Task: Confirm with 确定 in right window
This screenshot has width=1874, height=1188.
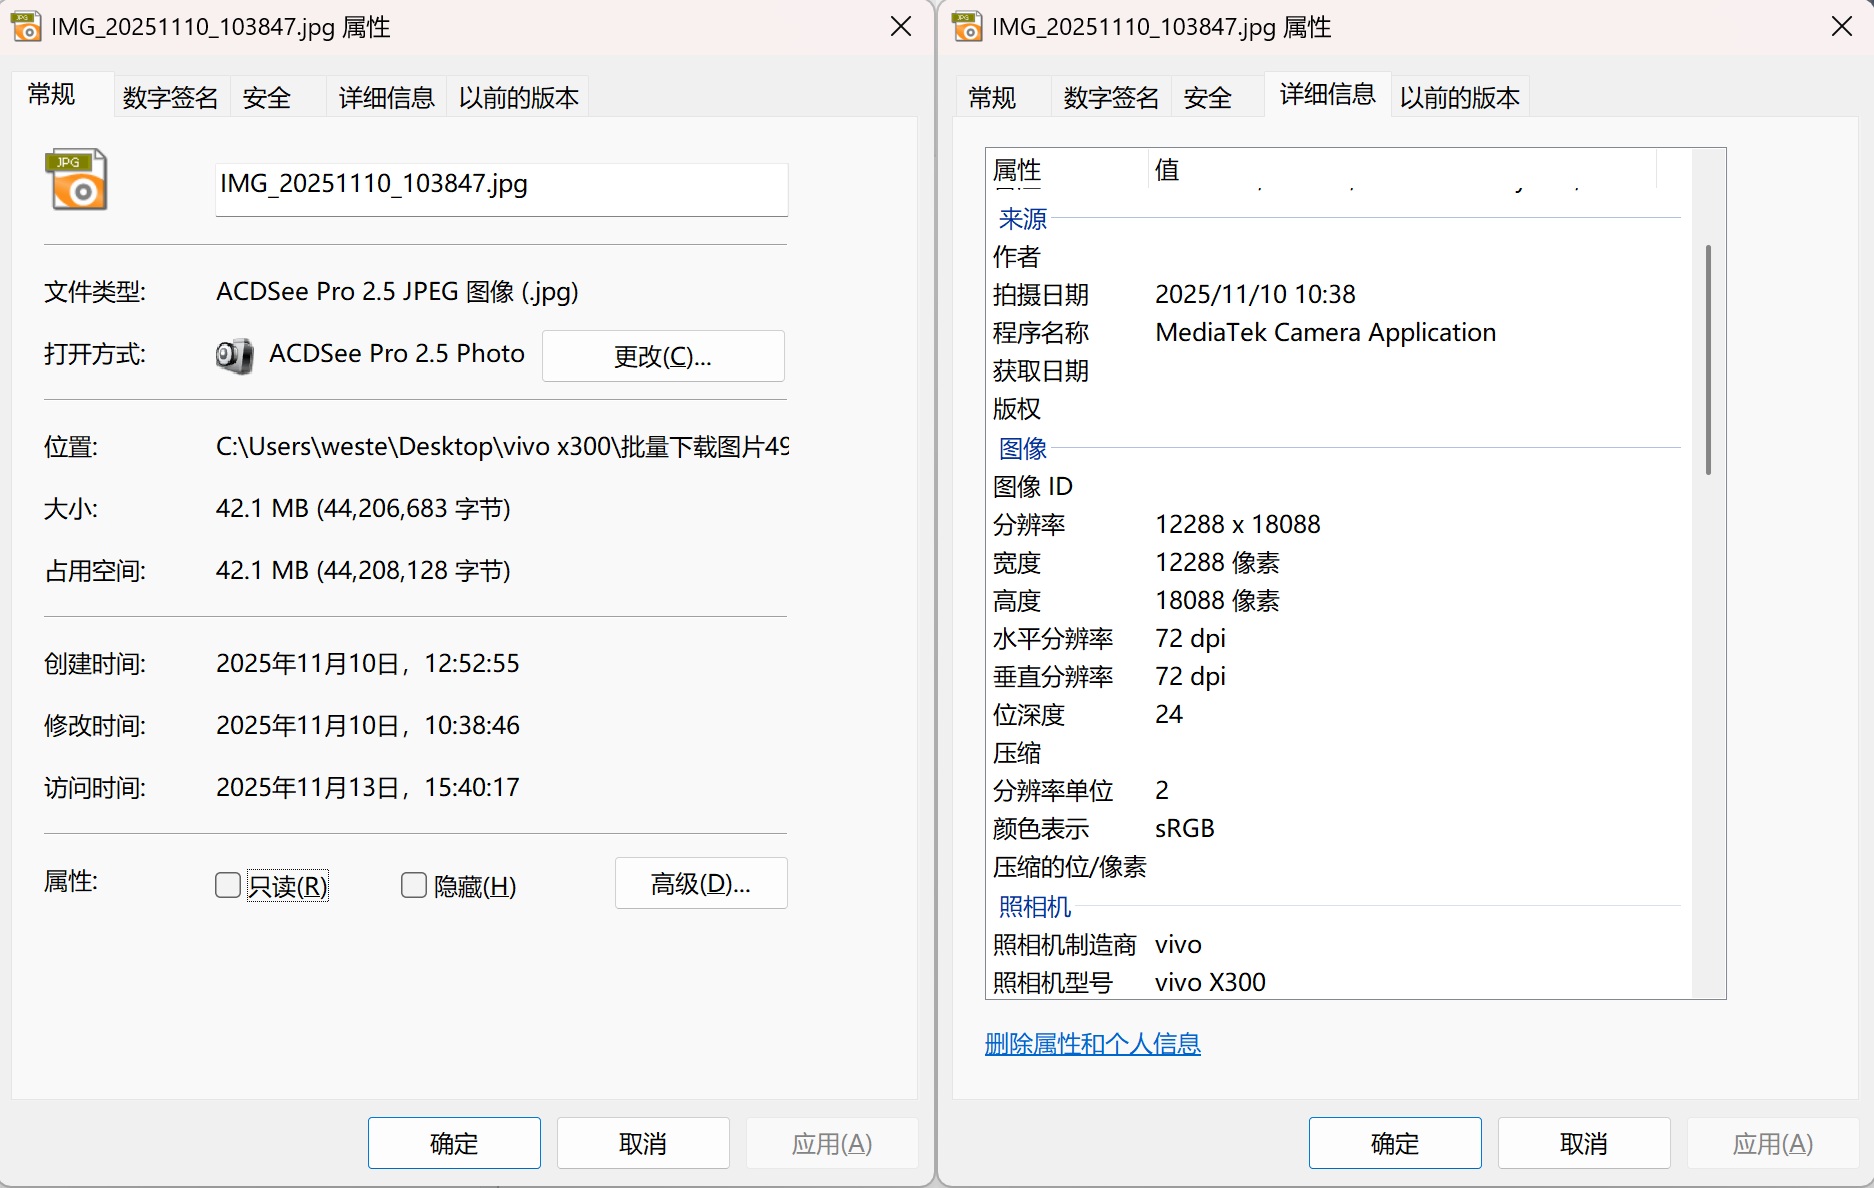Action: (1395, 1143)
